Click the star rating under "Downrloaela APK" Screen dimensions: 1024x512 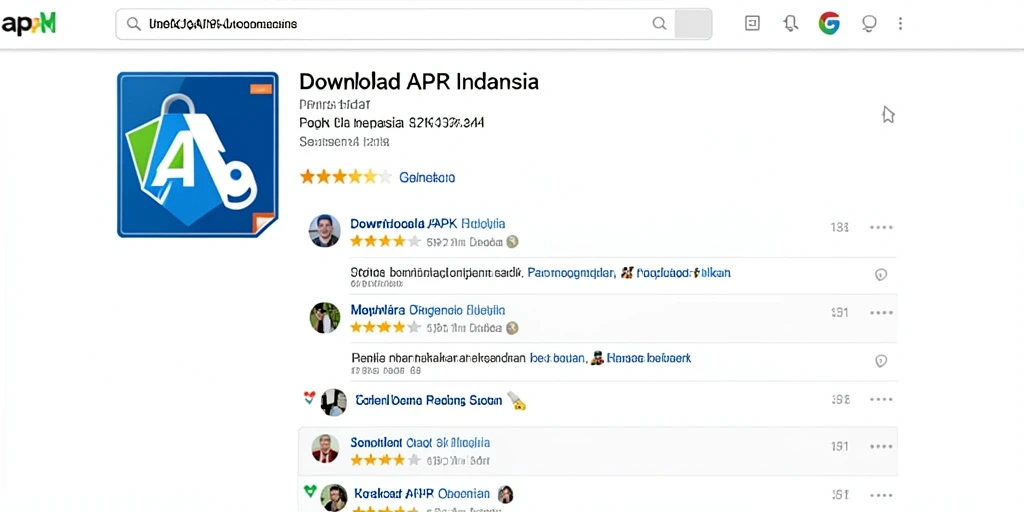tap(385, 242)
